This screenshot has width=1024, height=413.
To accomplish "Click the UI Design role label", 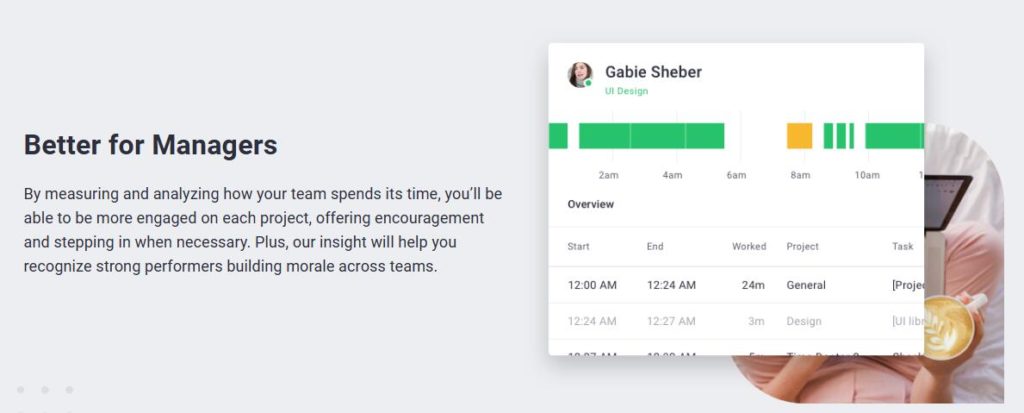I will (x=626, y=91).
